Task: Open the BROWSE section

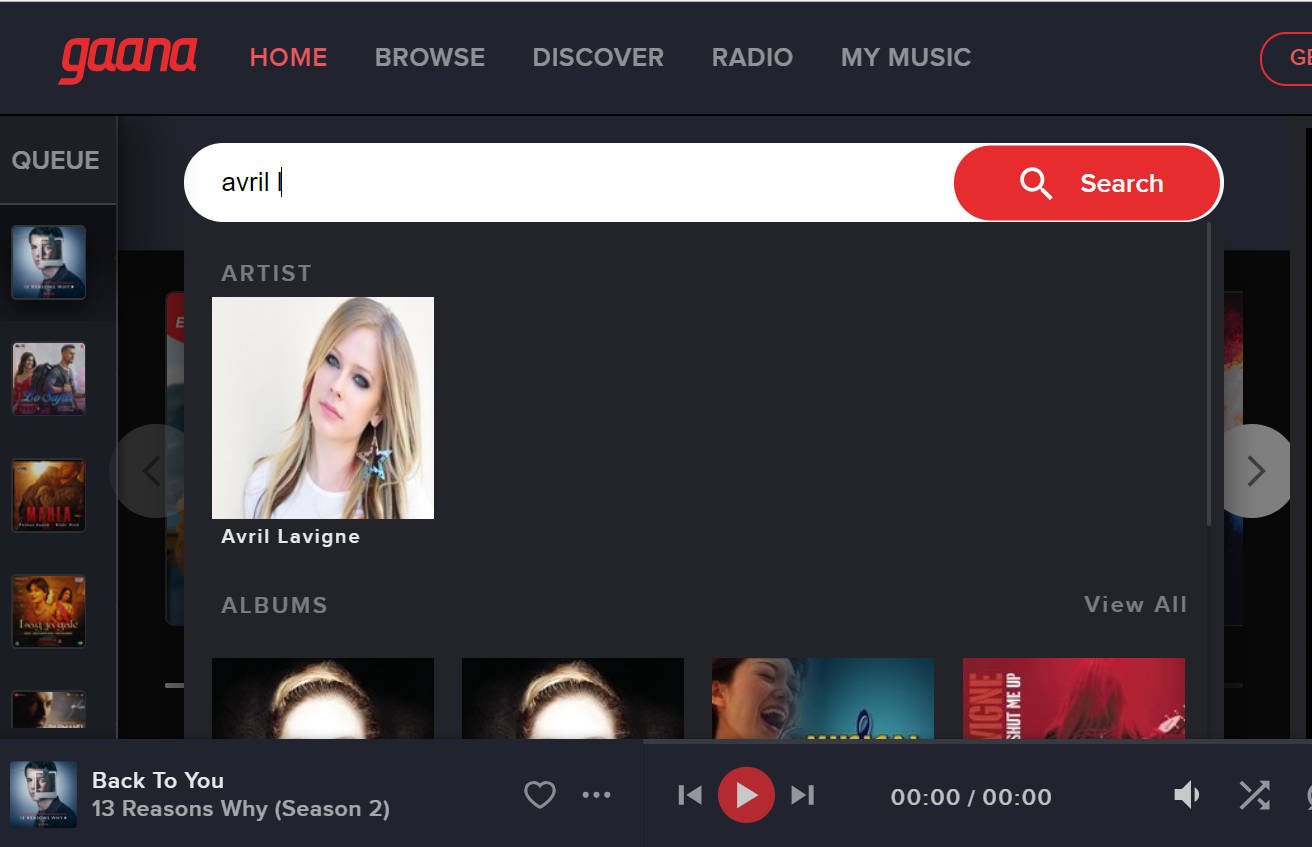Action: (430, 58)
